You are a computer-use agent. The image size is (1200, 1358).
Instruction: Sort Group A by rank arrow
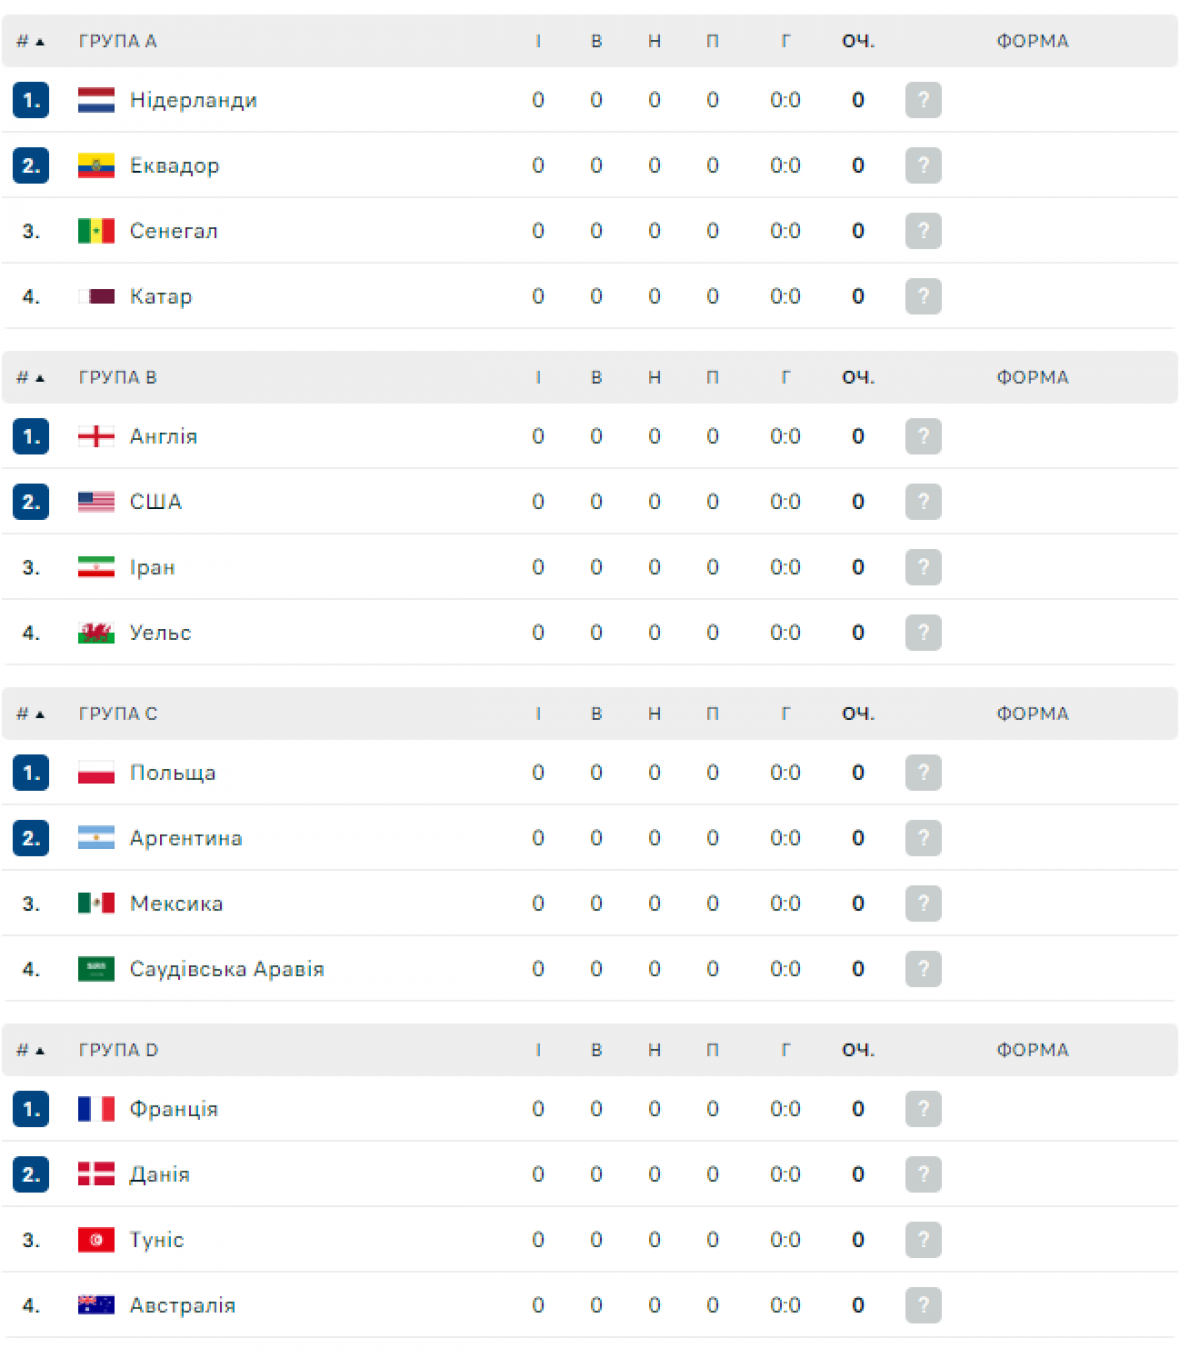click(40, 42)
